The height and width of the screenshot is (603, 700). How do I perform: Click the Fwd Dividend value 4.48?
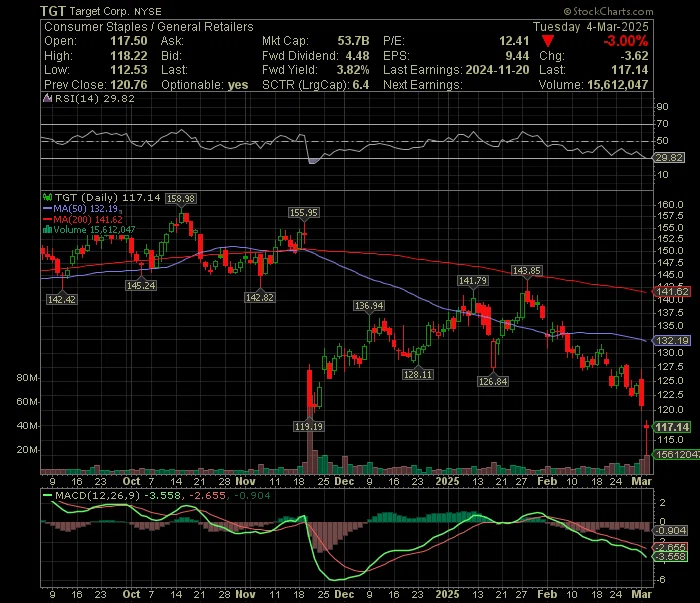(x=357, y=56)
